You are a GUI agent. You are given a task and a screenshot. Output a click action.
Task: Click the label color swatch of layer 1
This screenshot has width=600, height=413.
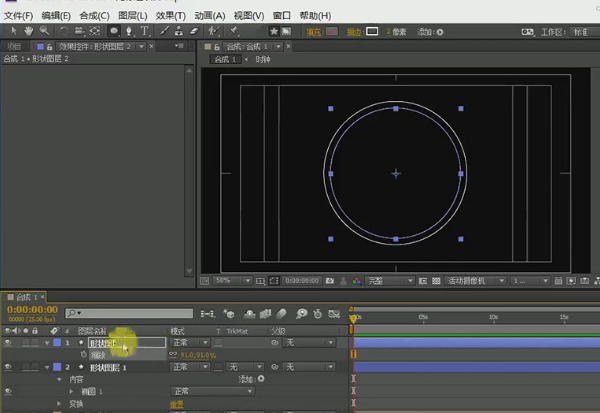point(57,343)
